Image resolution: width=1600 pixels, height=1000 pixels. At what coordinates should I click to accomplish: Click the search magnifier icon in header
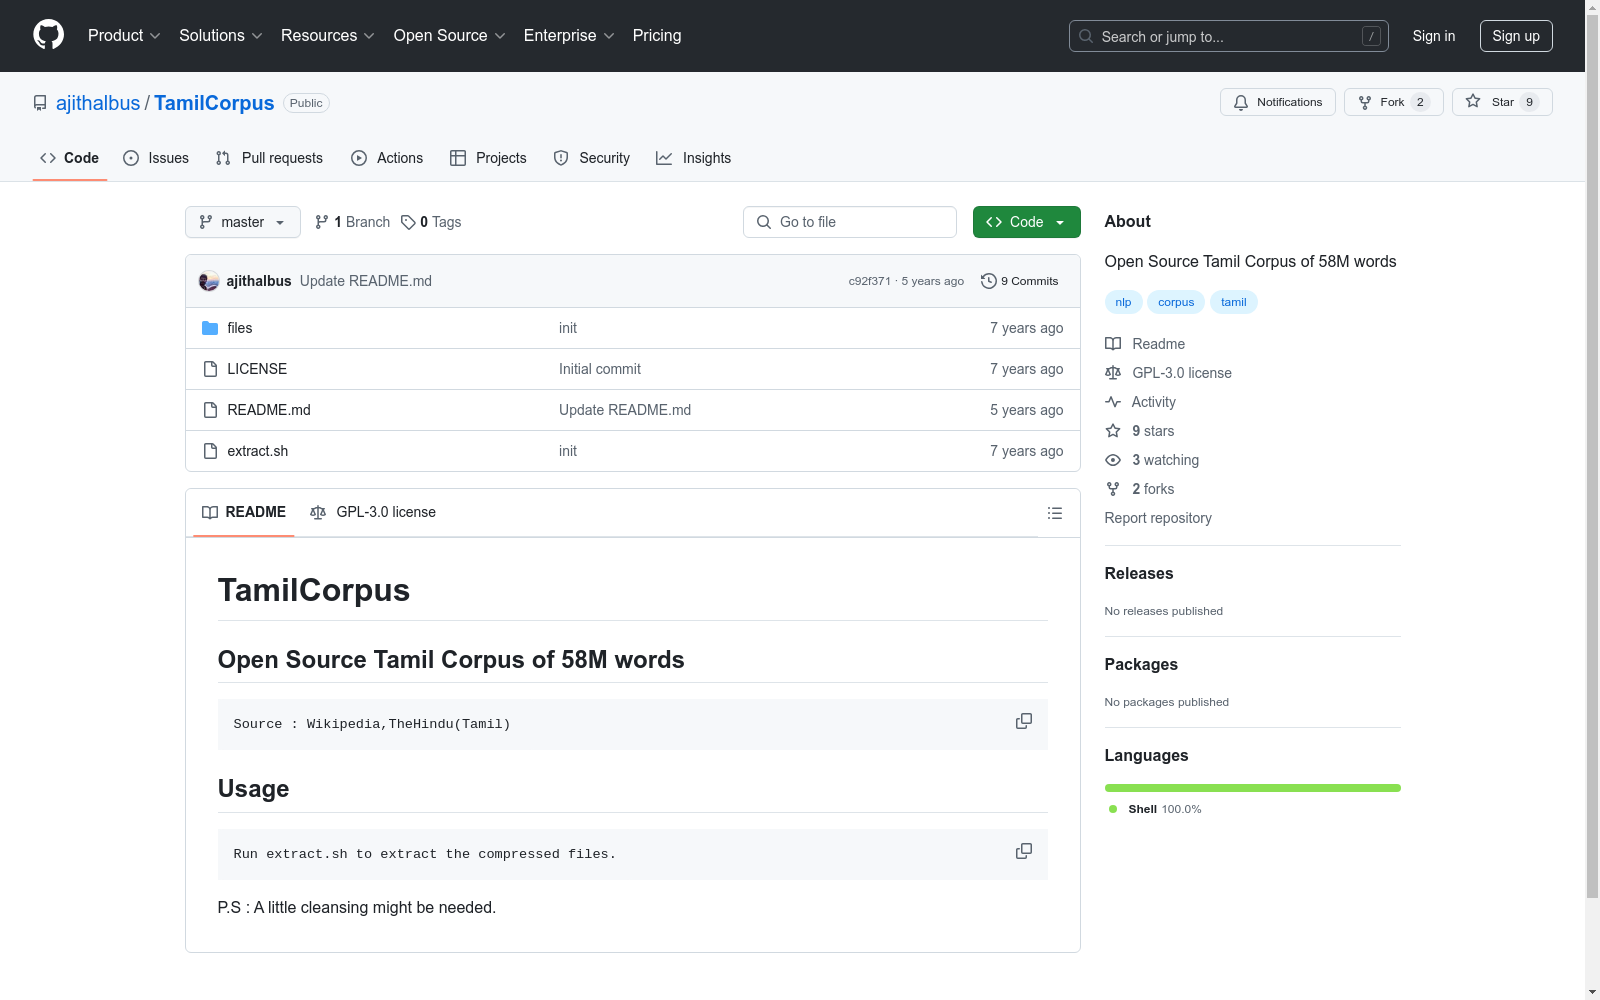(x=1086, y=36)
